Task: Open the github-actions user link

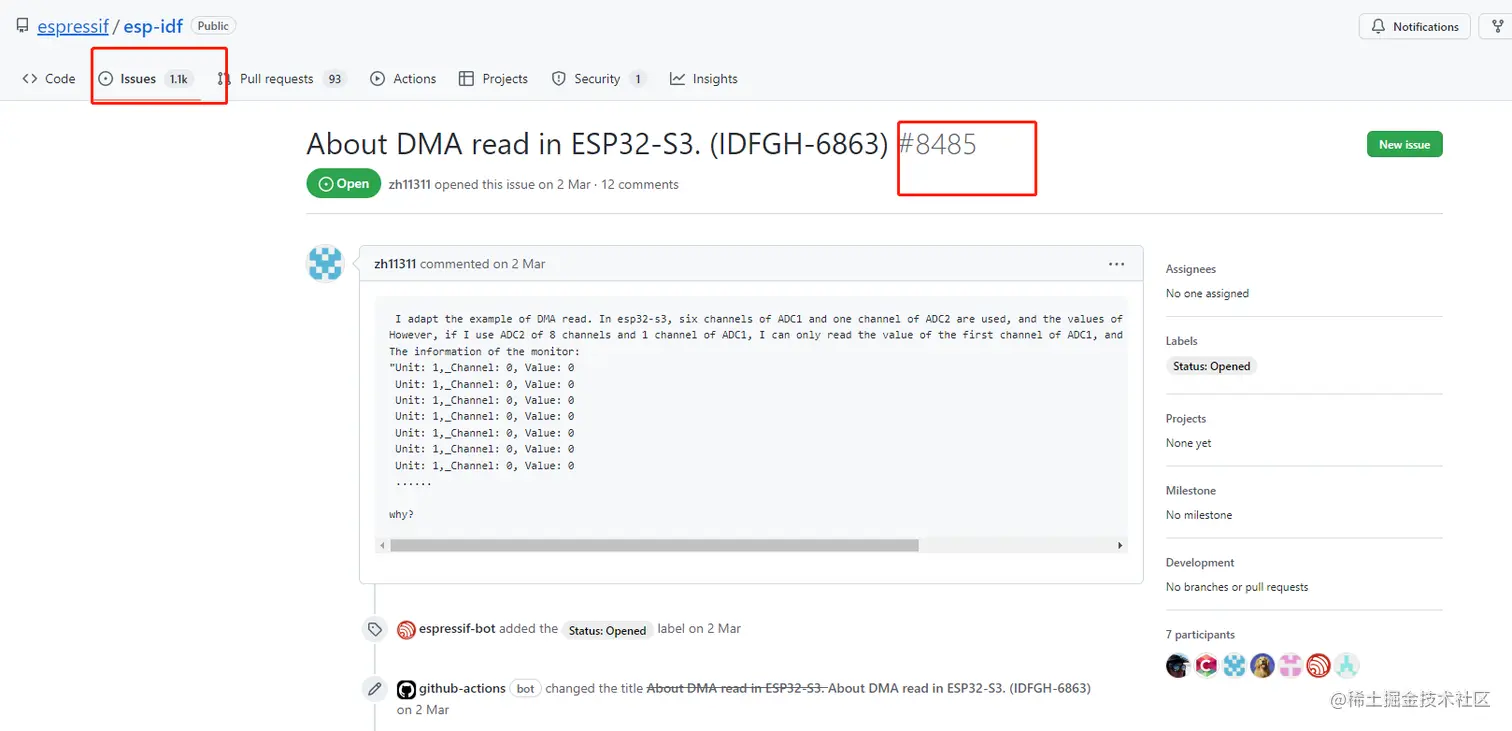Action: pyautogui.click(x=462, y=689)
